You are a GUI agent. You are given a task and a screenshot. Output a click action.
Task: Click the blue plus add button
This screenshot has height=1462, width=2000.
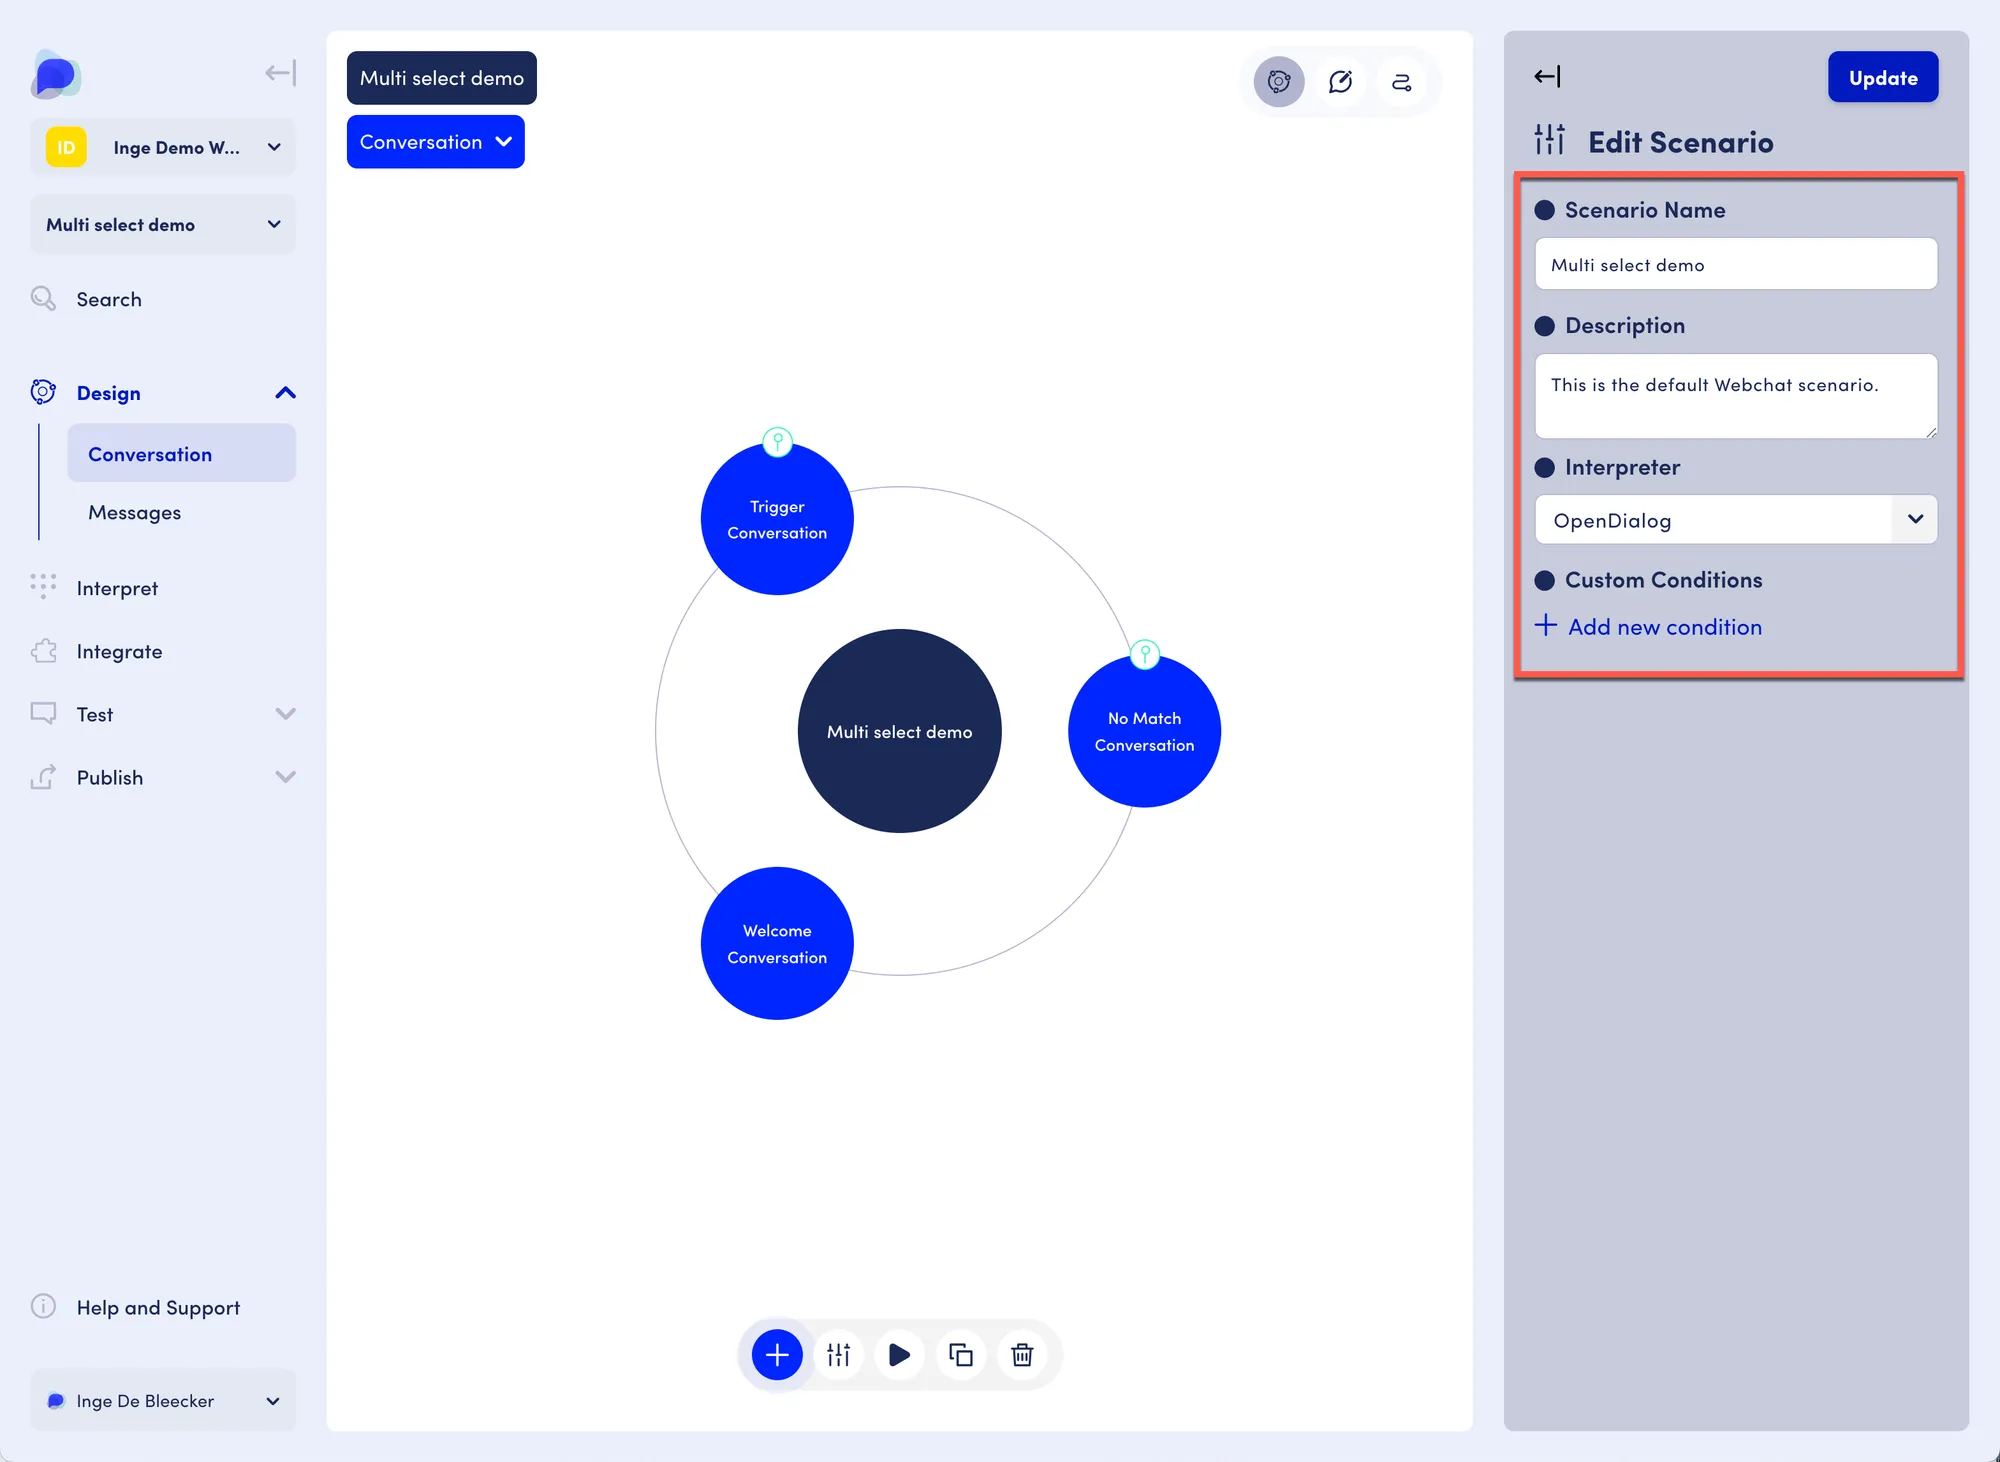[777, 1355]
